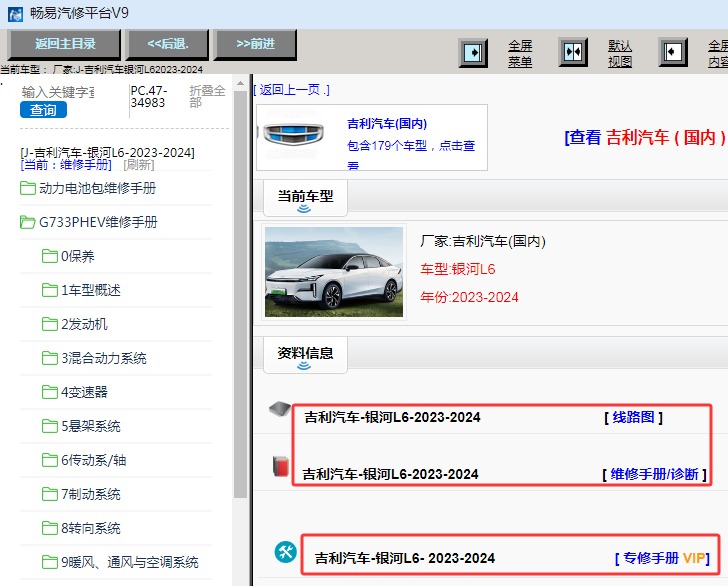The width and height of the screenshot is (728, 586).
Task: Click the 输入关键字 search input field
Action: (58, 92)
